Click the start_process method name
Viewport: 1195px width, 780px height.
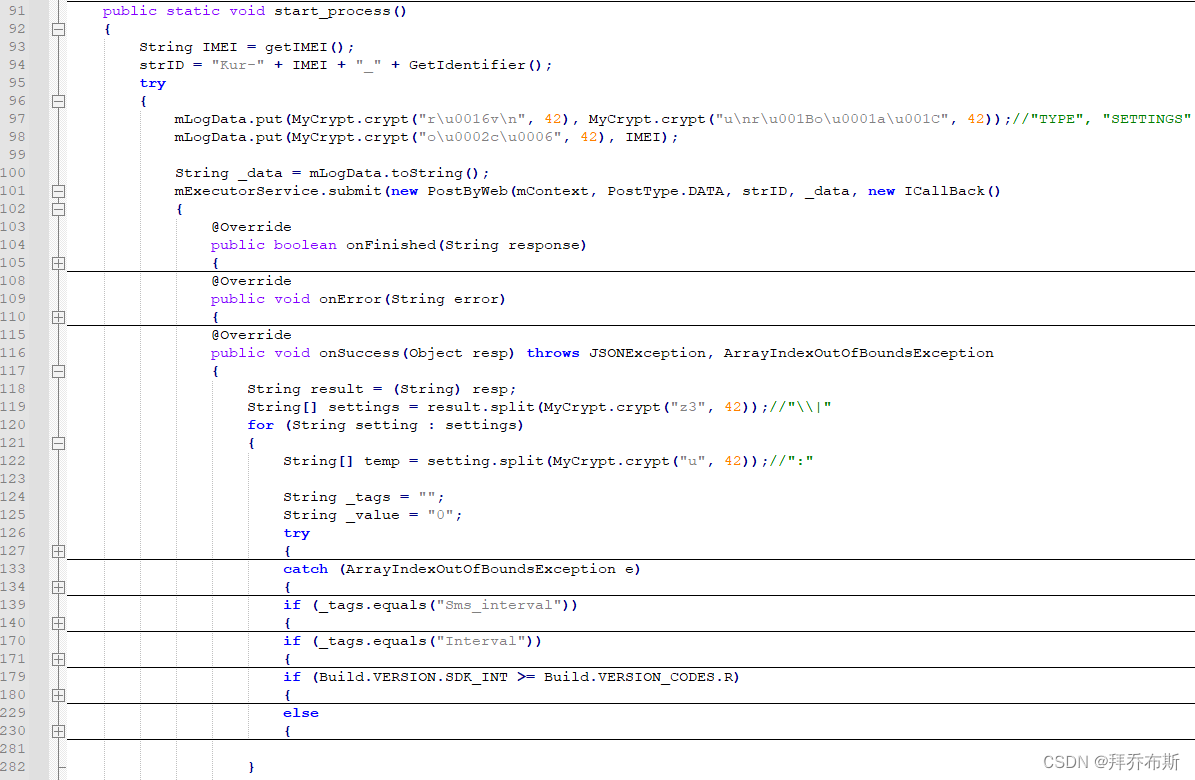point(332,11)
